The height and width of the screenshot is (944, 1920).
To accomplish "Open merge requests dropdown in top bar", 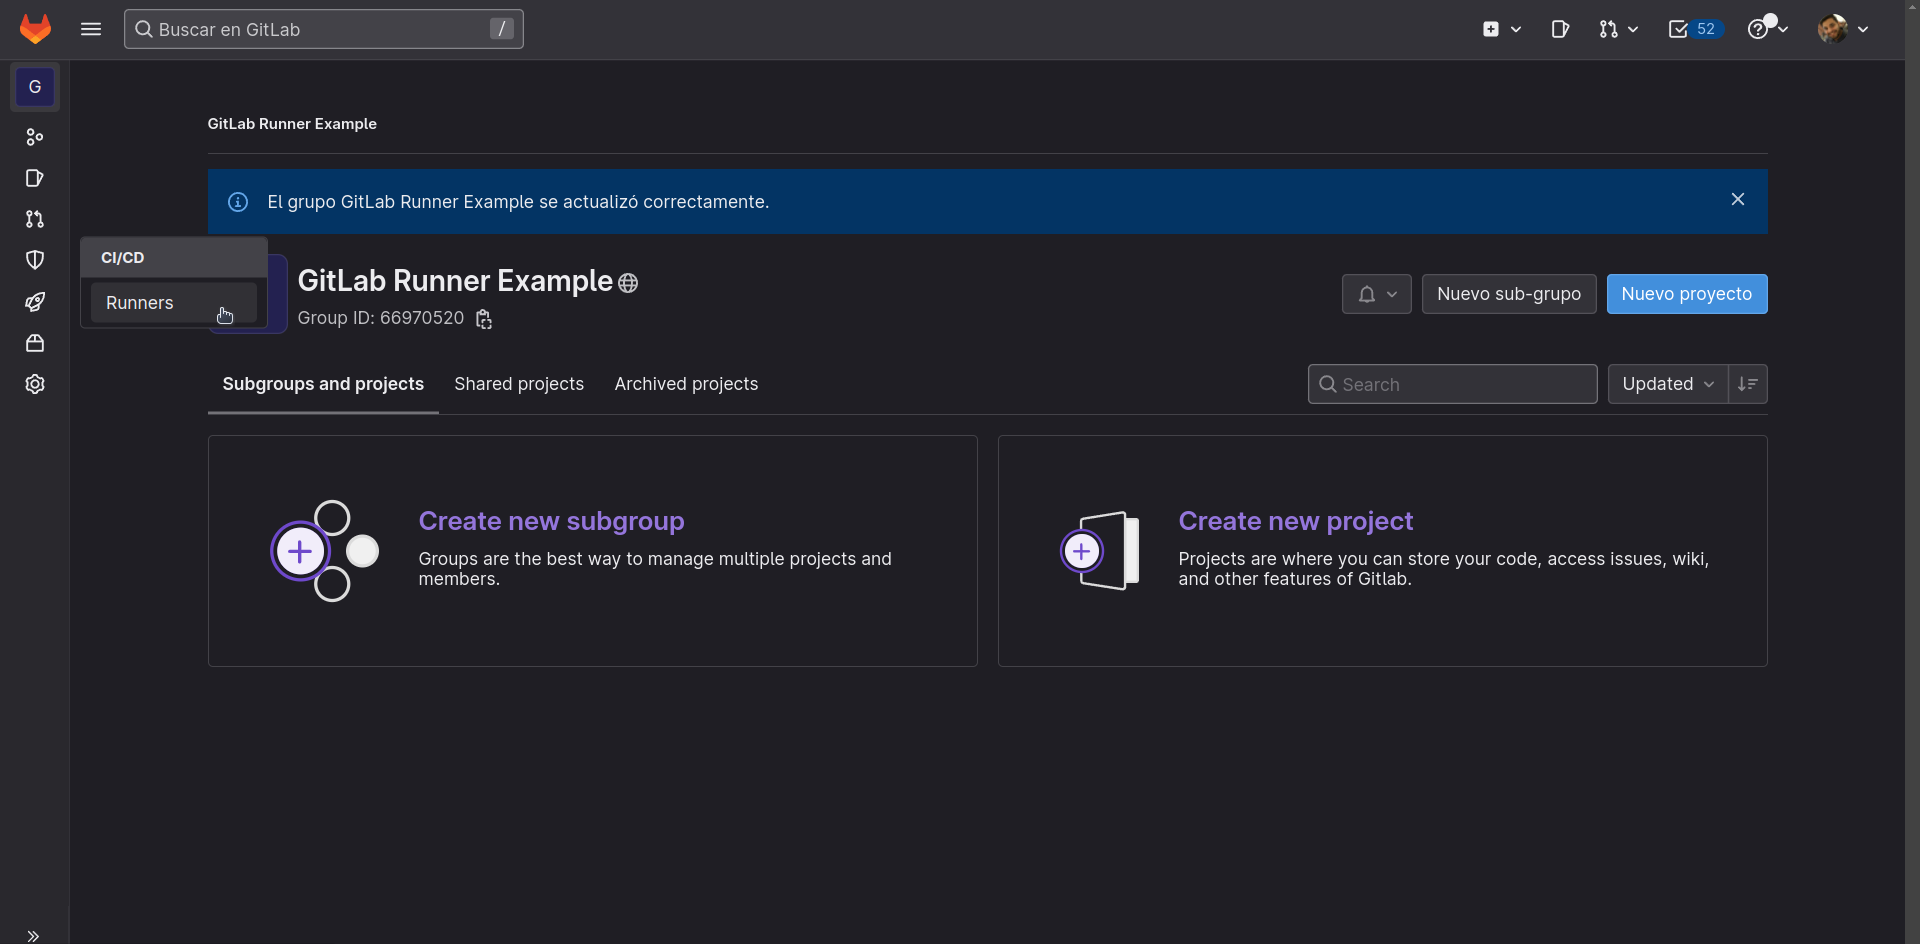I will click(1618, 29).
